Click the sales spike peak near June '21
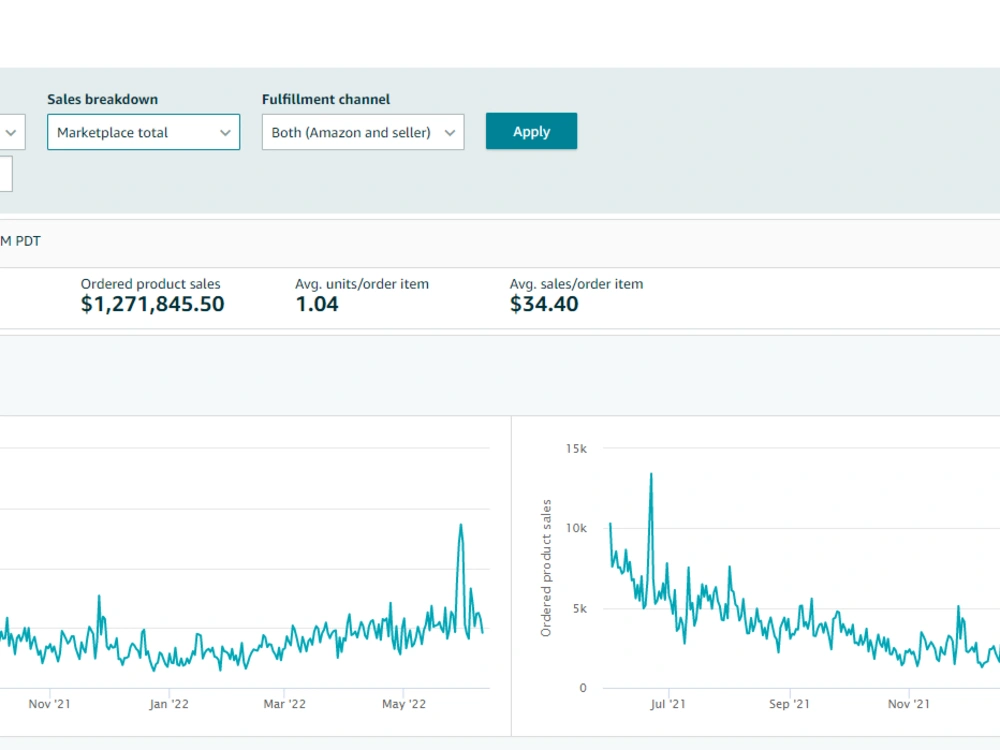Image resolution: width=1000 pixels, height=750 pixels. coord(651,474)
